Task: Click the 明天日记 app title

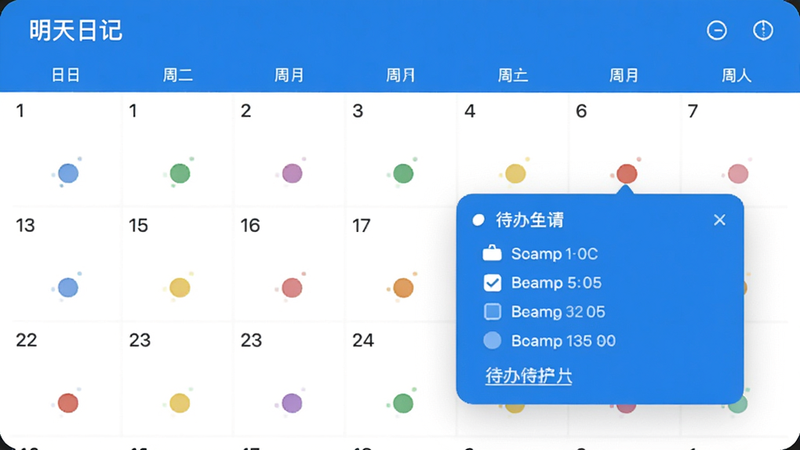Action: tap(76, 31)
